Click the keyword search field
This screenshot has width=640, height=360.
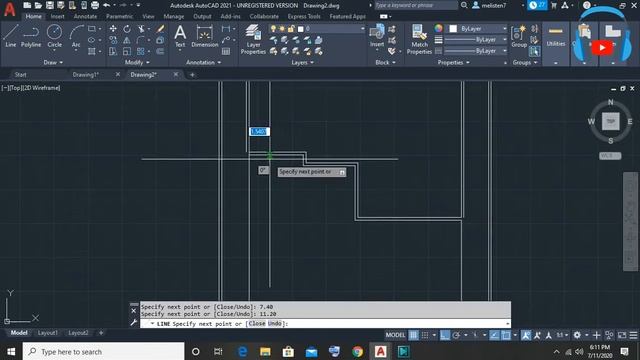pos(416,5)
